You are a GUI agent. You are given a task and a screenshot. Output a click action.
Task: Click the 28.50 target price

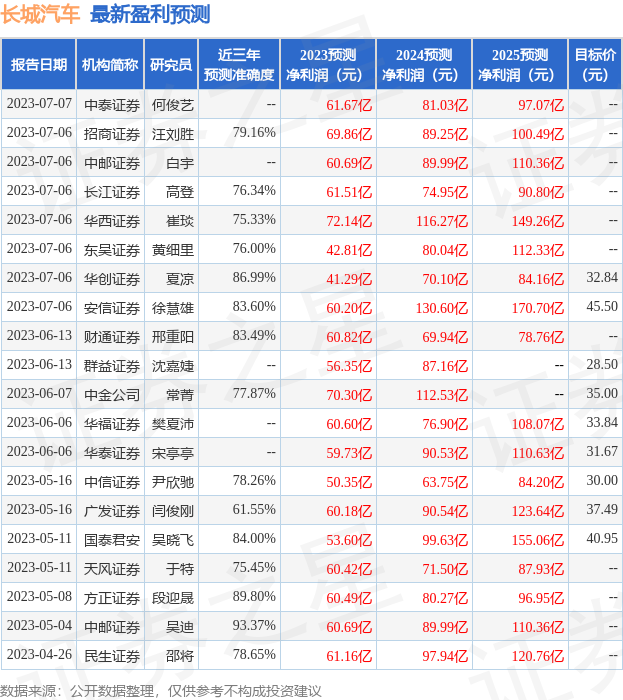pos(602,365)
